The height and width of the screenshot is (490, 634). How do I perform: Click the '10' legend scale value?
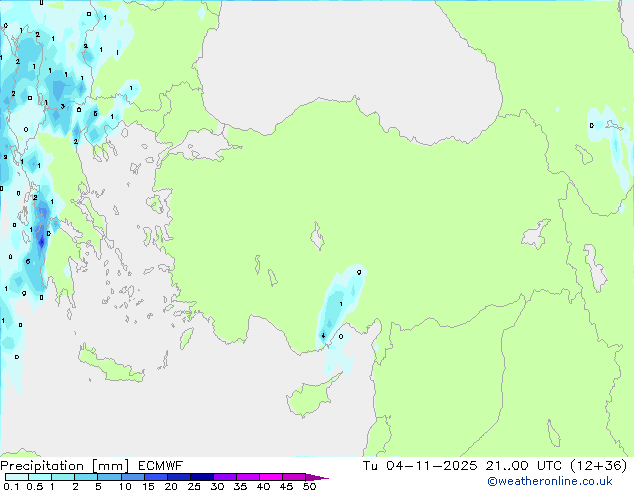pos(125,486)
